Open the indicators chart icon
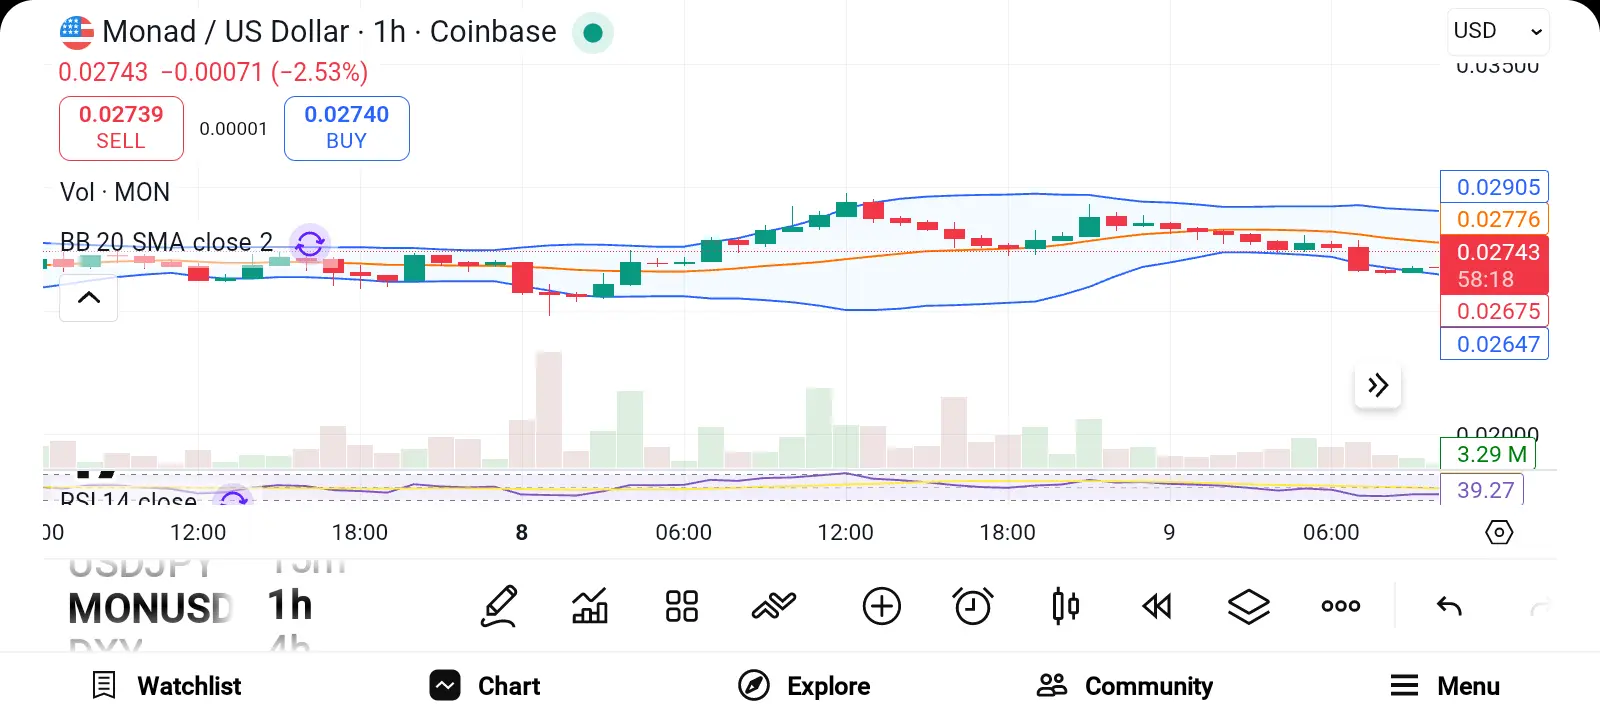This screenshot has height=720, width=1600. point(590,606)
